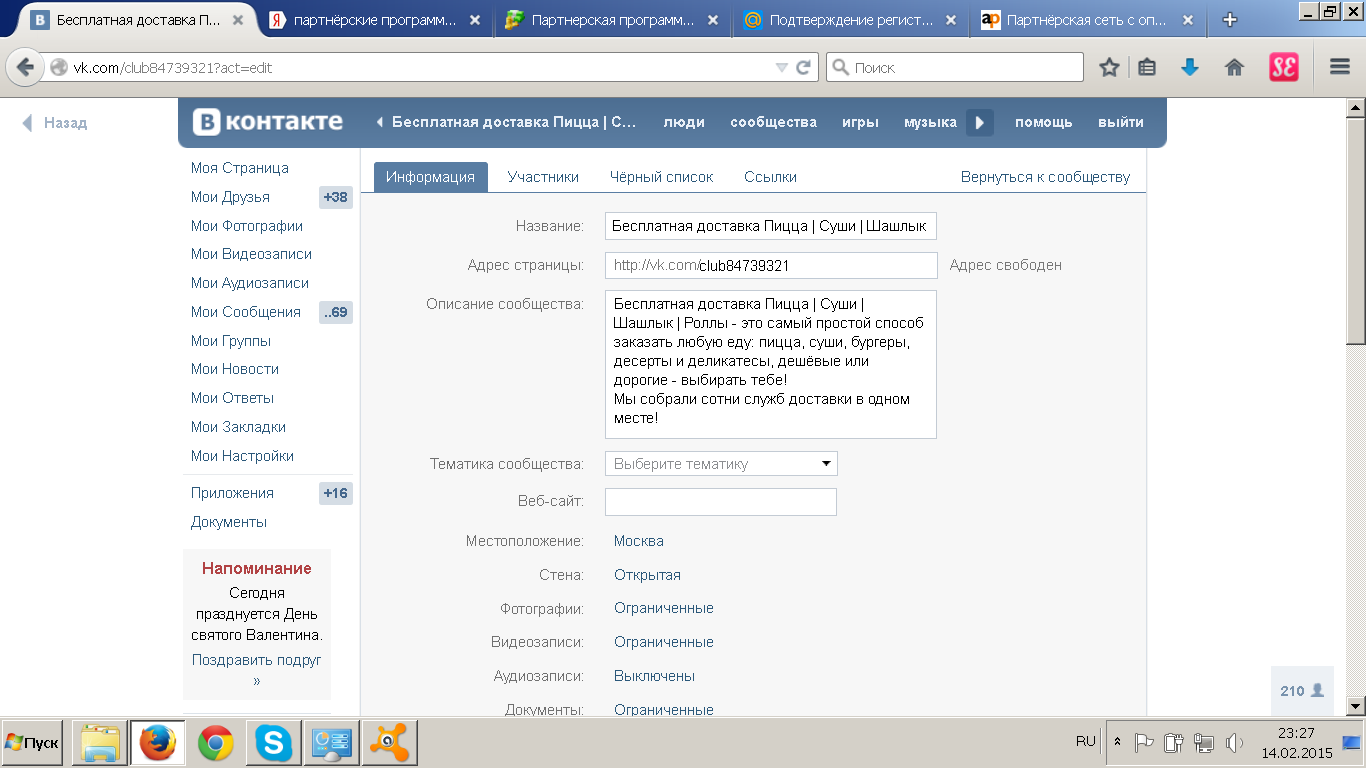Screen dimensions: 1366x768
Task: Open Мои Сообщения in sidebar
Action: 246,312
